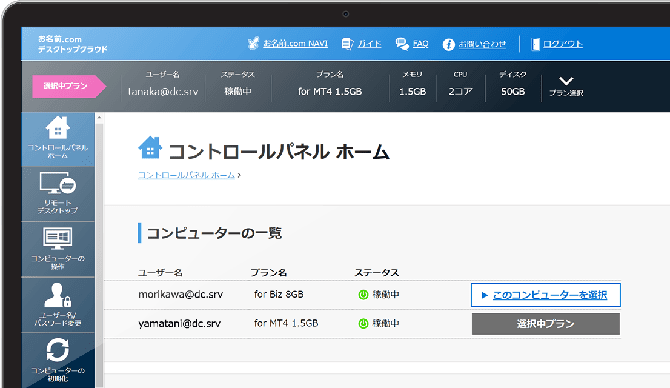This screenshot has width=670, height=388.
Task: Click the morikawa@dc.srv user name
Action: [x=180, y=294]
